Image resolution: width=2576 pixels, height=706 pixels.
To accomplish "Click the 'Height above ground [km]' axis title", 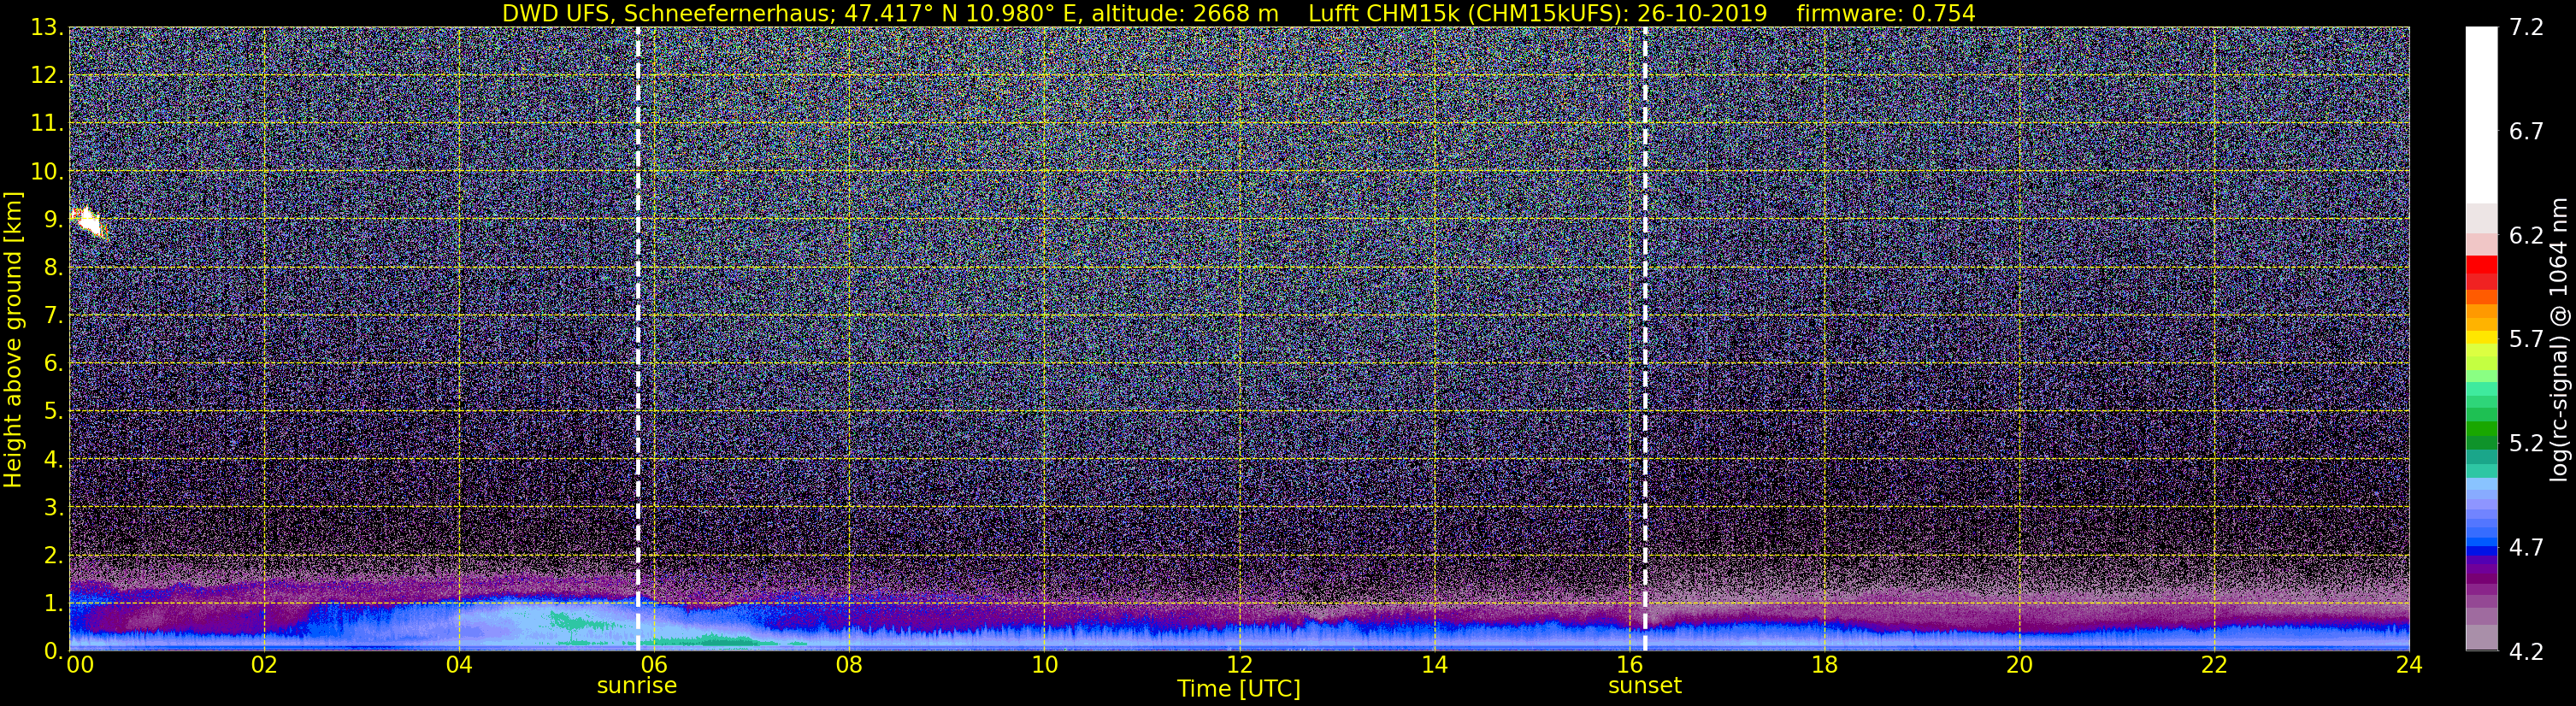I will point(13,339).
